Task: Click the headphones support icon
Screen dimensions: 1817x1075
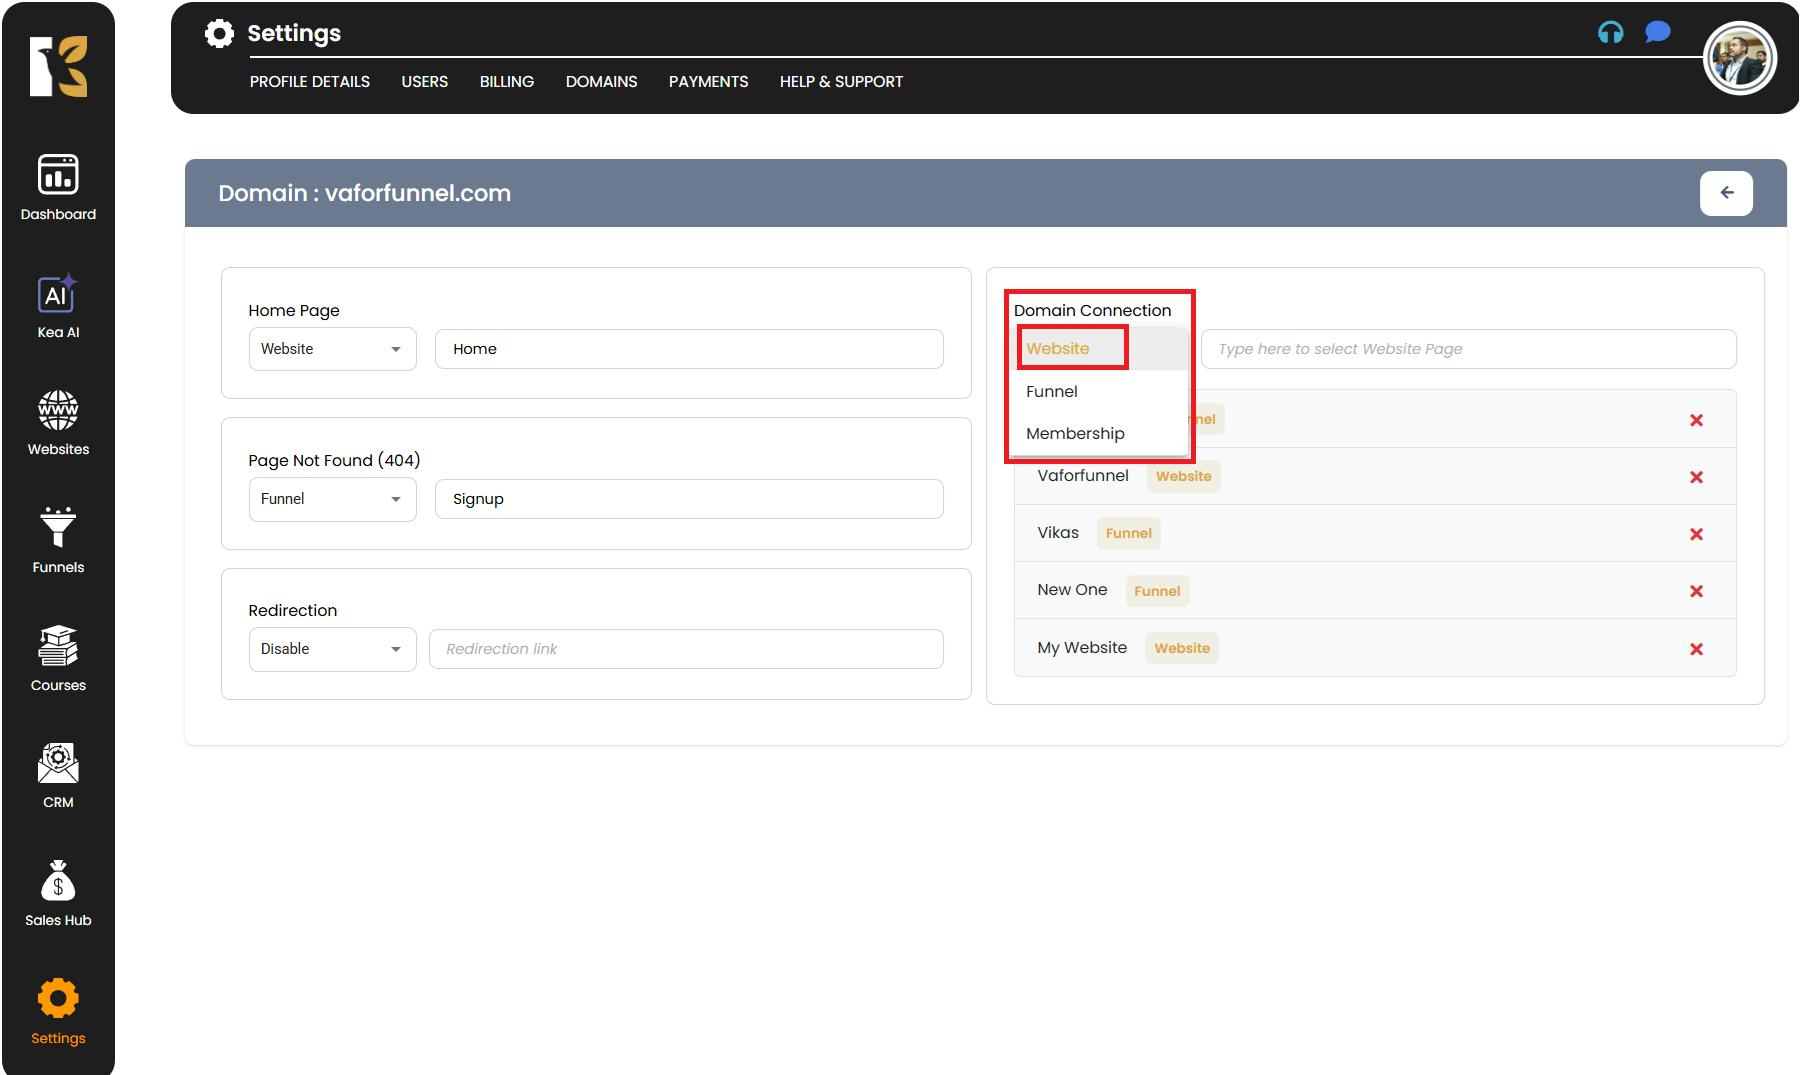Action: pos(1610,33)
